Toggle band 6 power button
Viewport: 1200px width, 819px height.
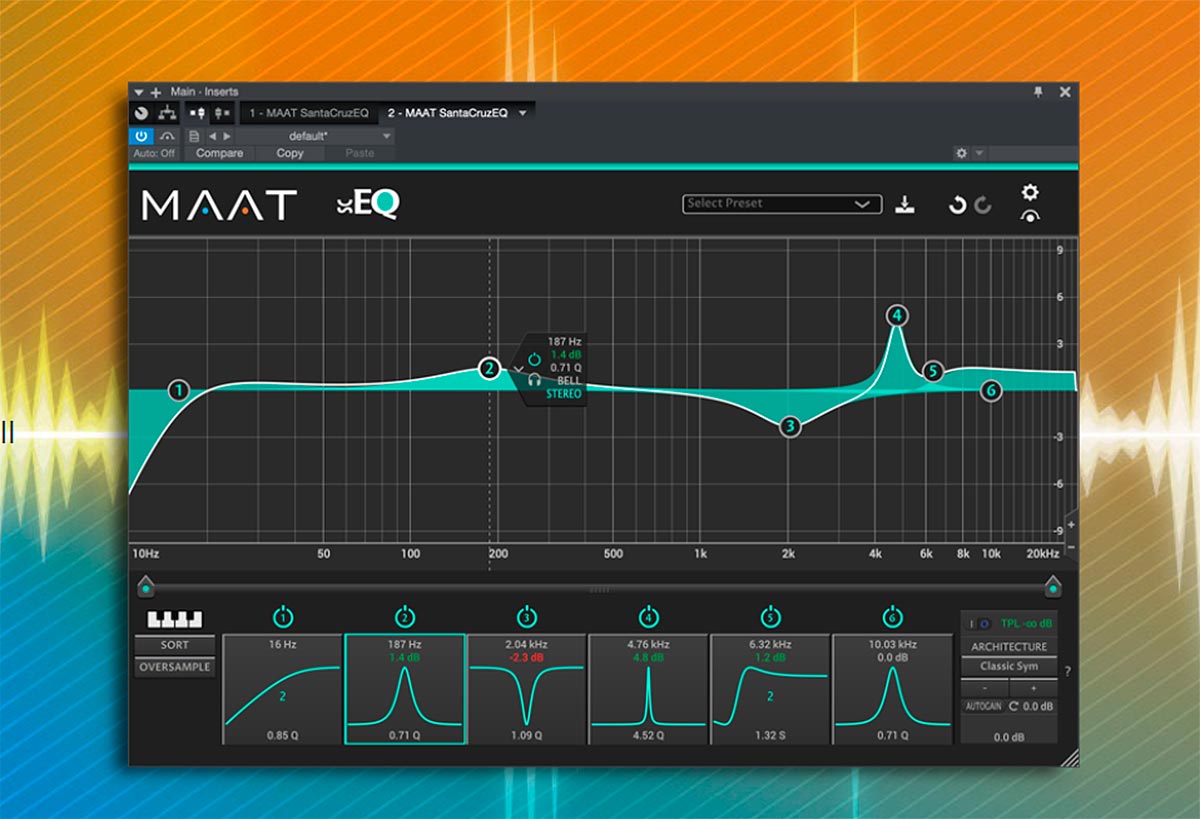893,616
